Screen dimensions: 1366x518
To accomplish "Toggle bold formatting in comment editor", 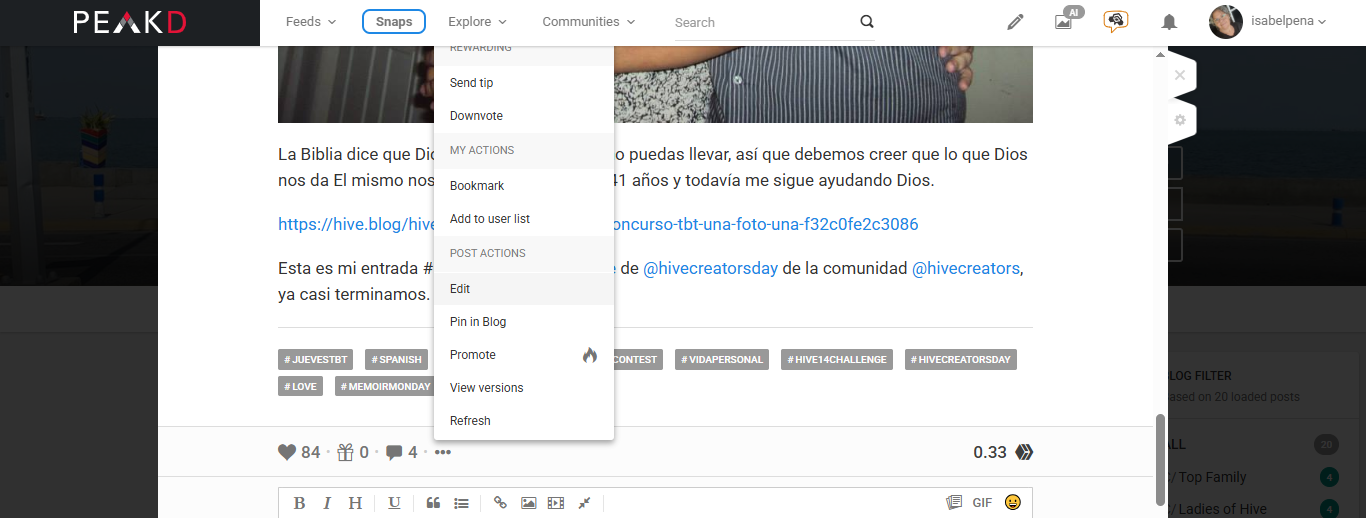I will [299, 503].
